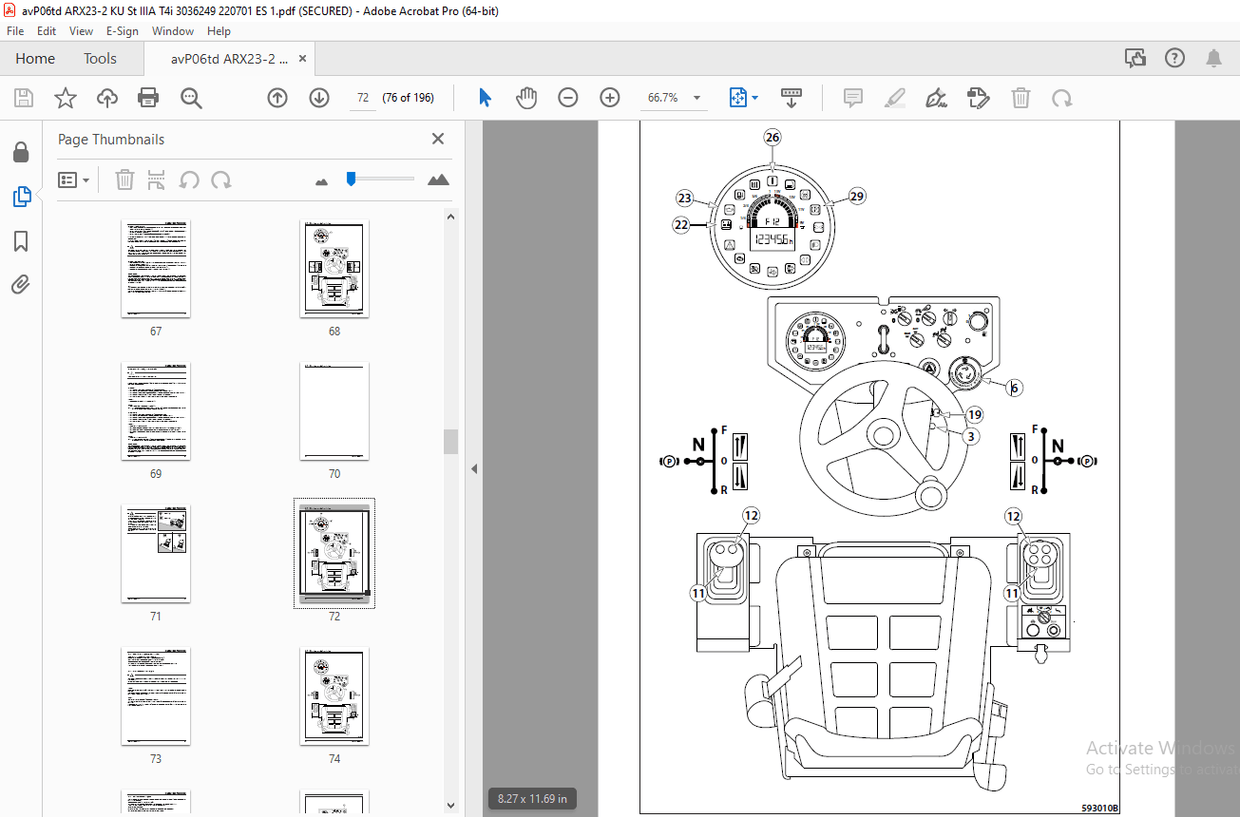This screenshot has height=817, width=1240.
Task: Open the zoom percentage dropdown
Action: pyautogui.click(x=696, y=97)
